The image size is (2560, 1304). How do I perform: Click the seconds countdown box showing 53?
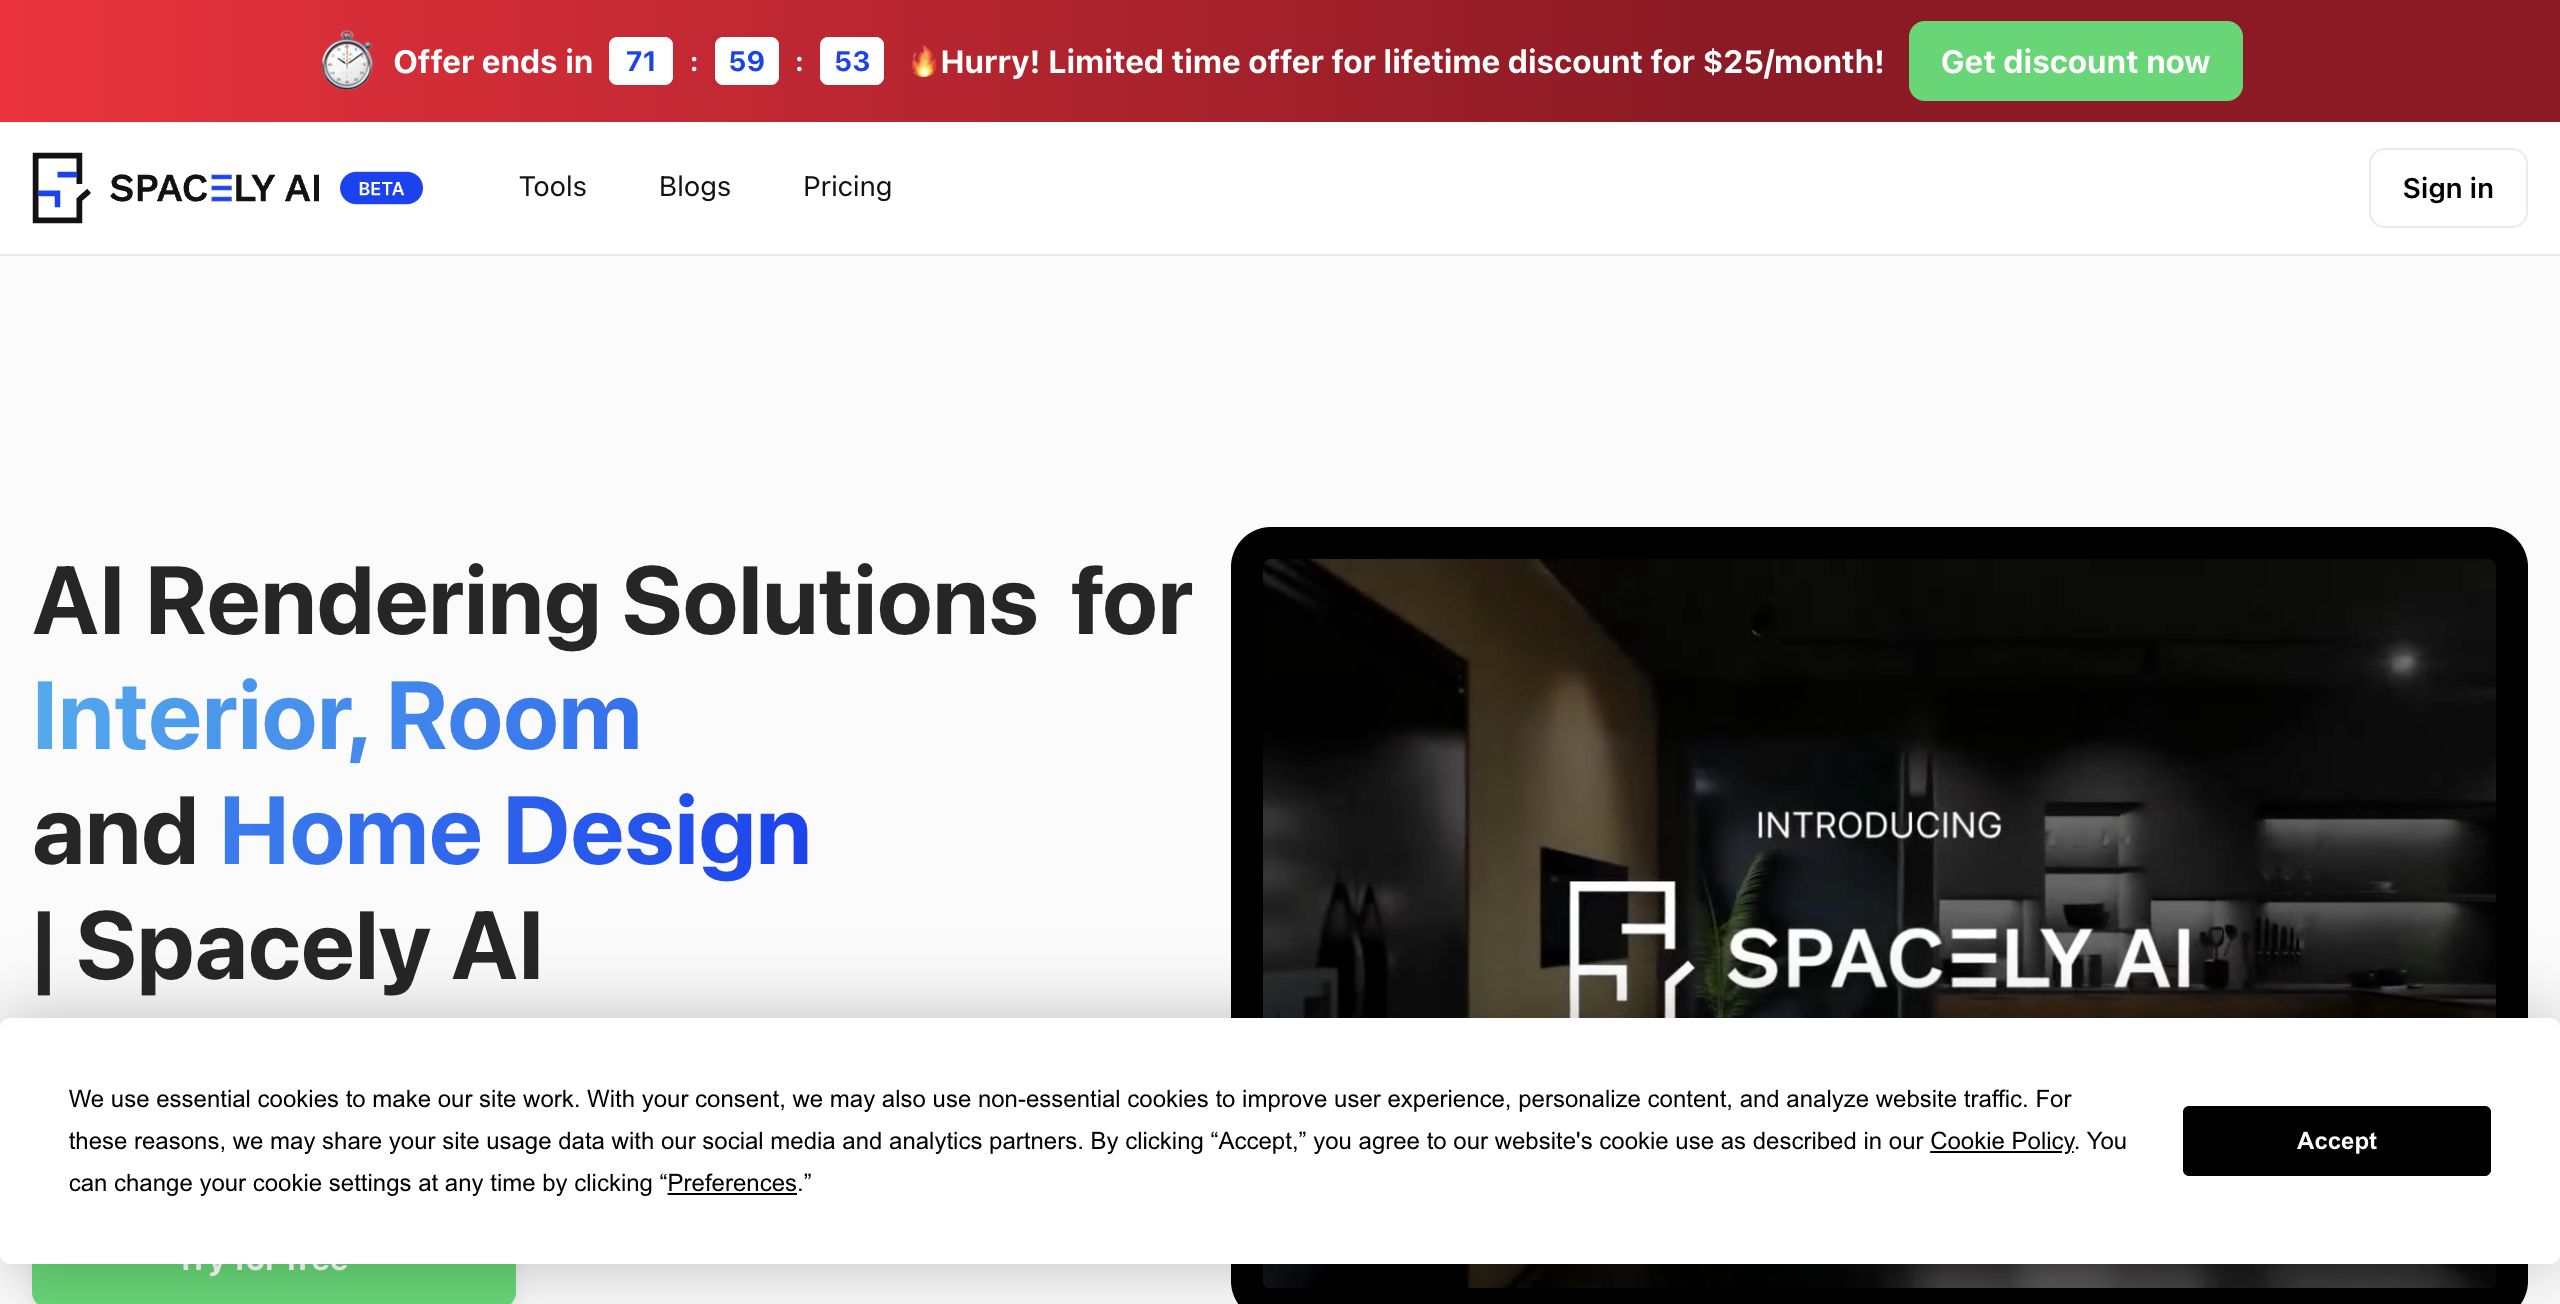click(x=851, y=61)
